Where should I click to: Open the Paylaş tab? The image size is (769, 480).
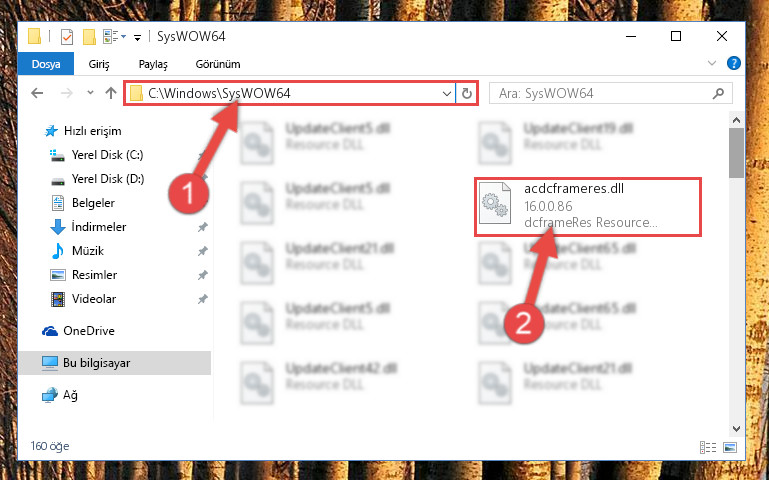coord(153,64)
